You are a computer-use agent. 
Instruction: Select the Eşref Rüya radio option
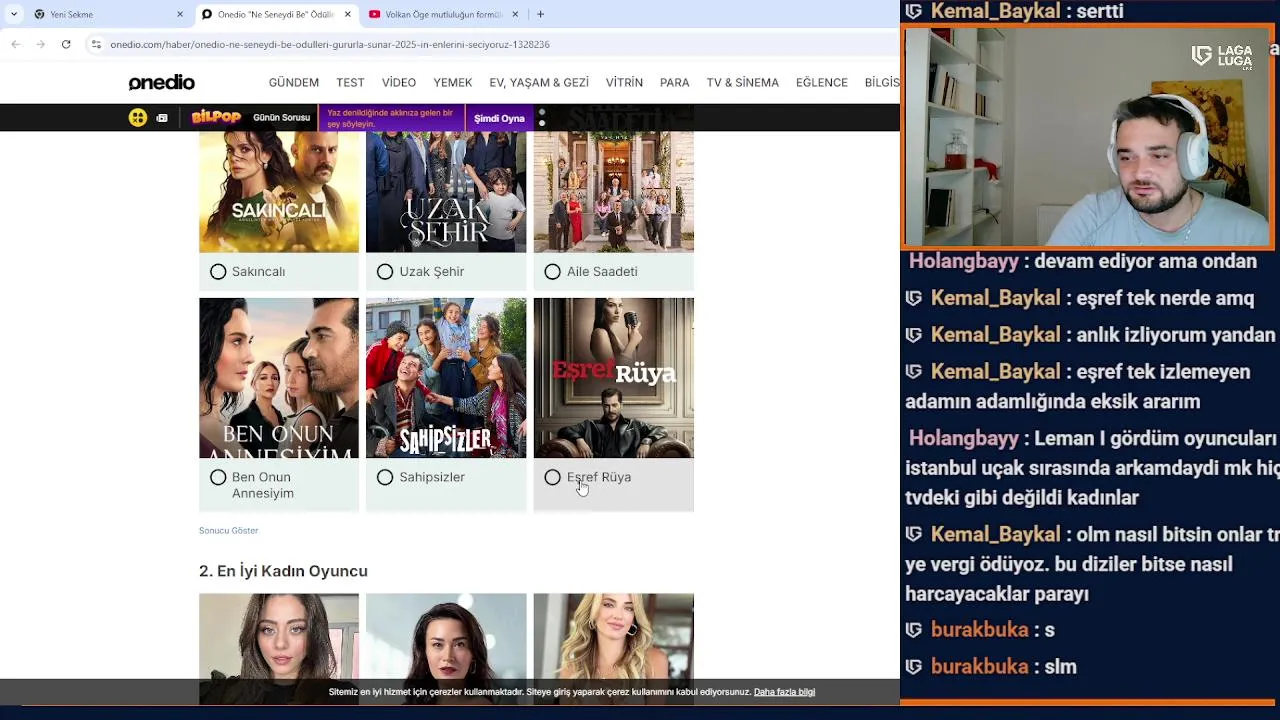552,478
